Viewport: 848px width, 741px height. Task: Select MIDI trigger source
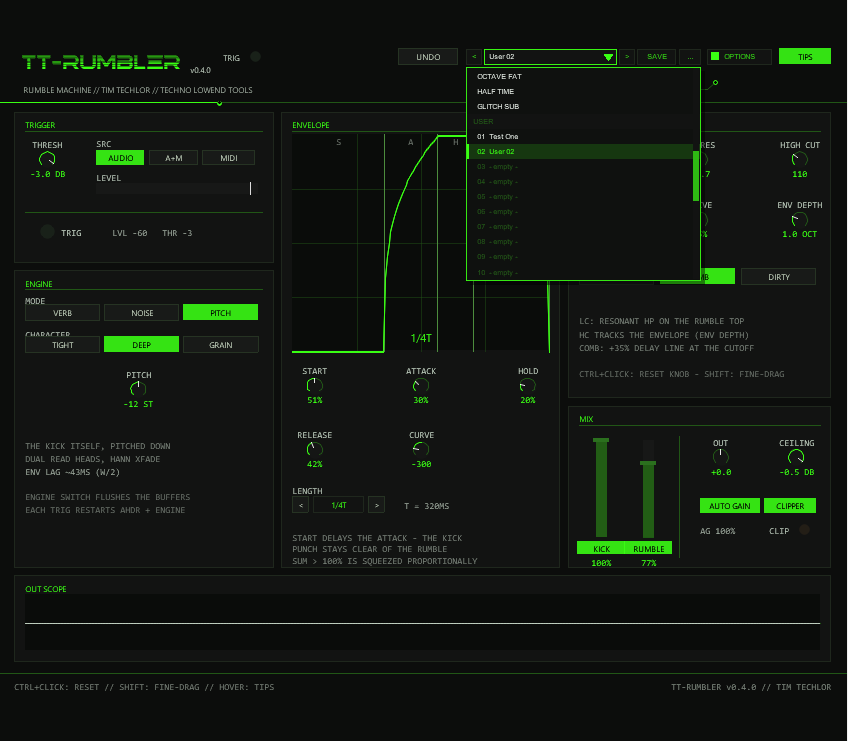point(228,158)
